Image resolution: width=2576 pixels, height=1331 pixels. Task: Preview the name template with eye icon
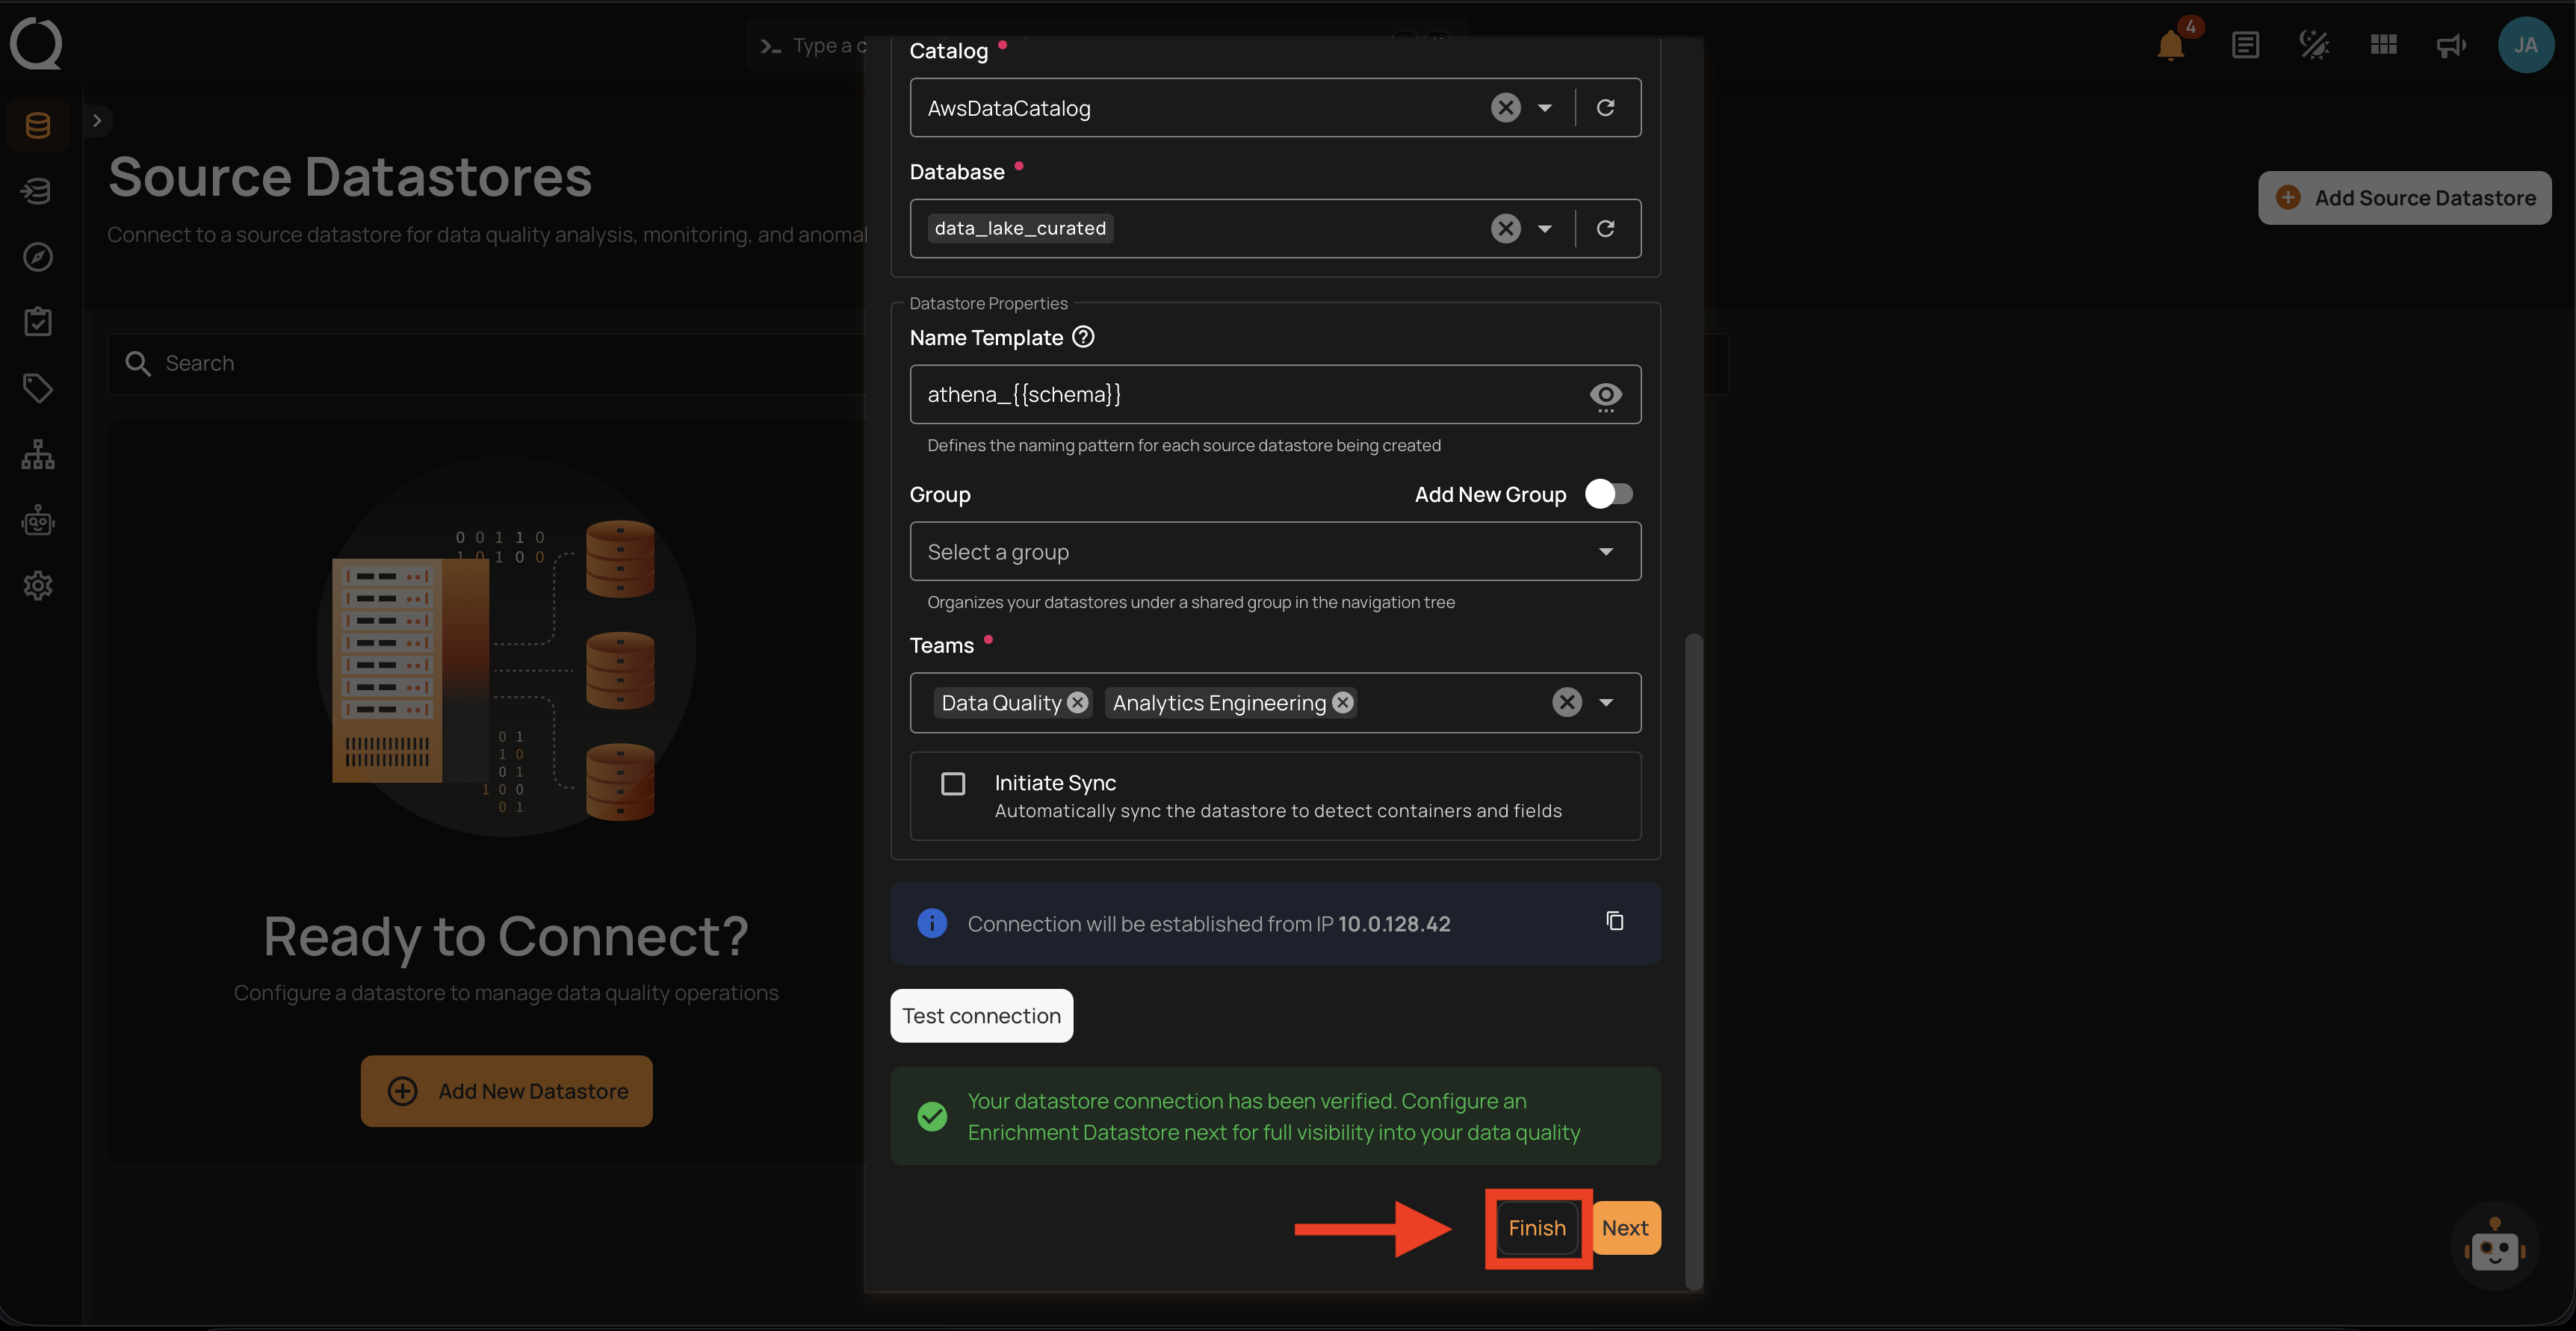click(x=1605, y=396)
